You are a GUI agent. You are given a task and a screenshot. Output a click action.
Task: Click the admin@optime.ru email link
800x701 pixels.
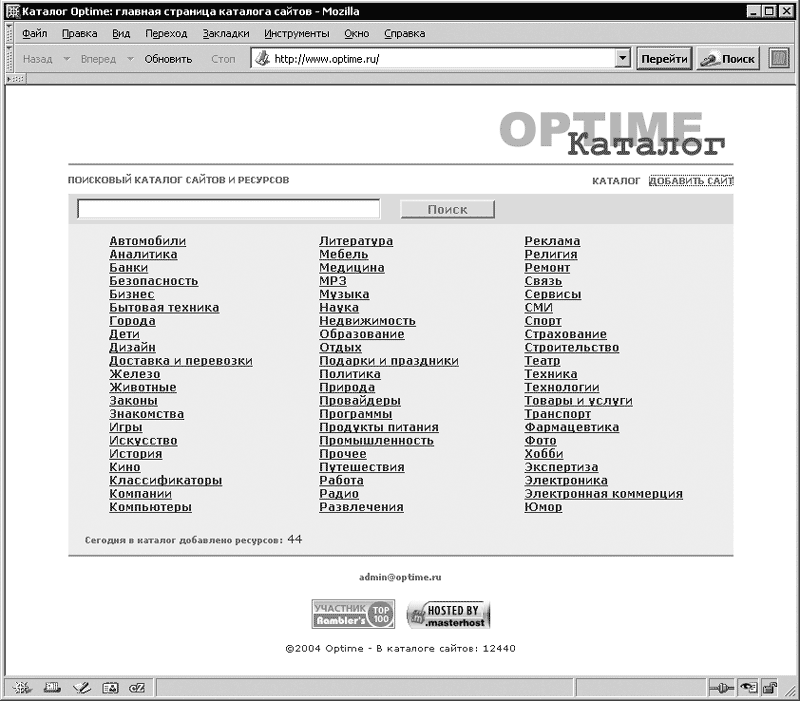[400, 577]
